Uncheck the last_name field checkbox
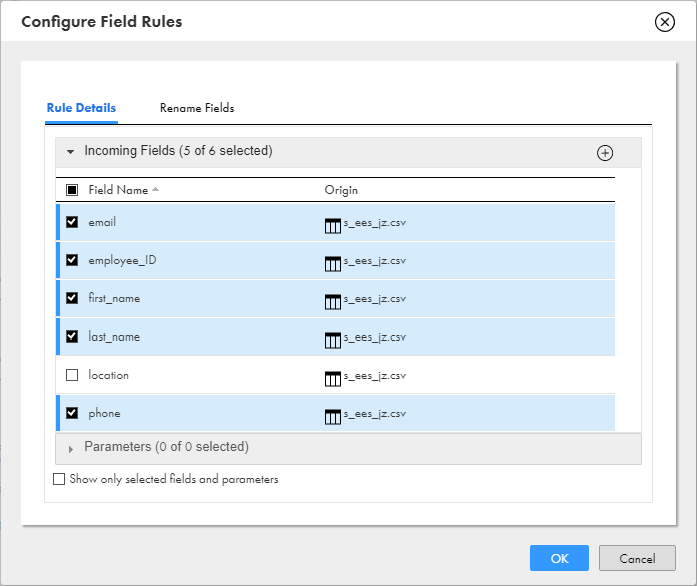This screenshot has height=586, width=697. click(72, 337)
